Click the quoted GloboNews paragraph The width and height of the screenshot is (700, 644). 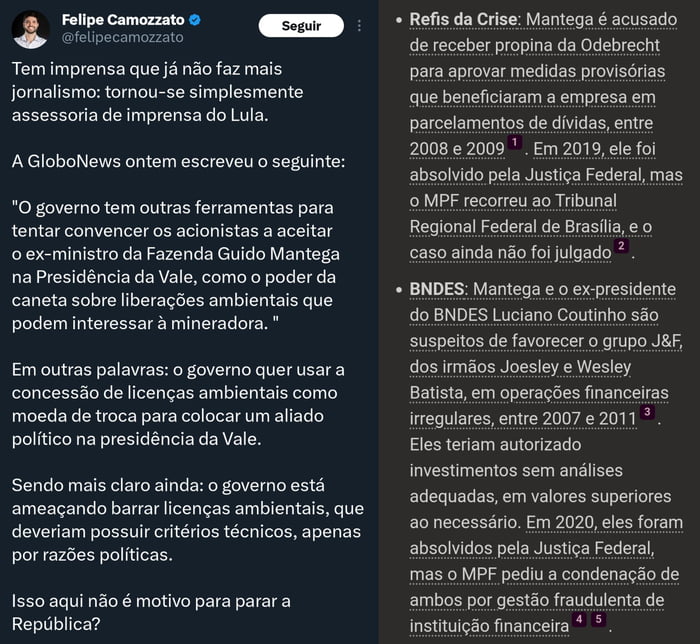tap(175, 266)
